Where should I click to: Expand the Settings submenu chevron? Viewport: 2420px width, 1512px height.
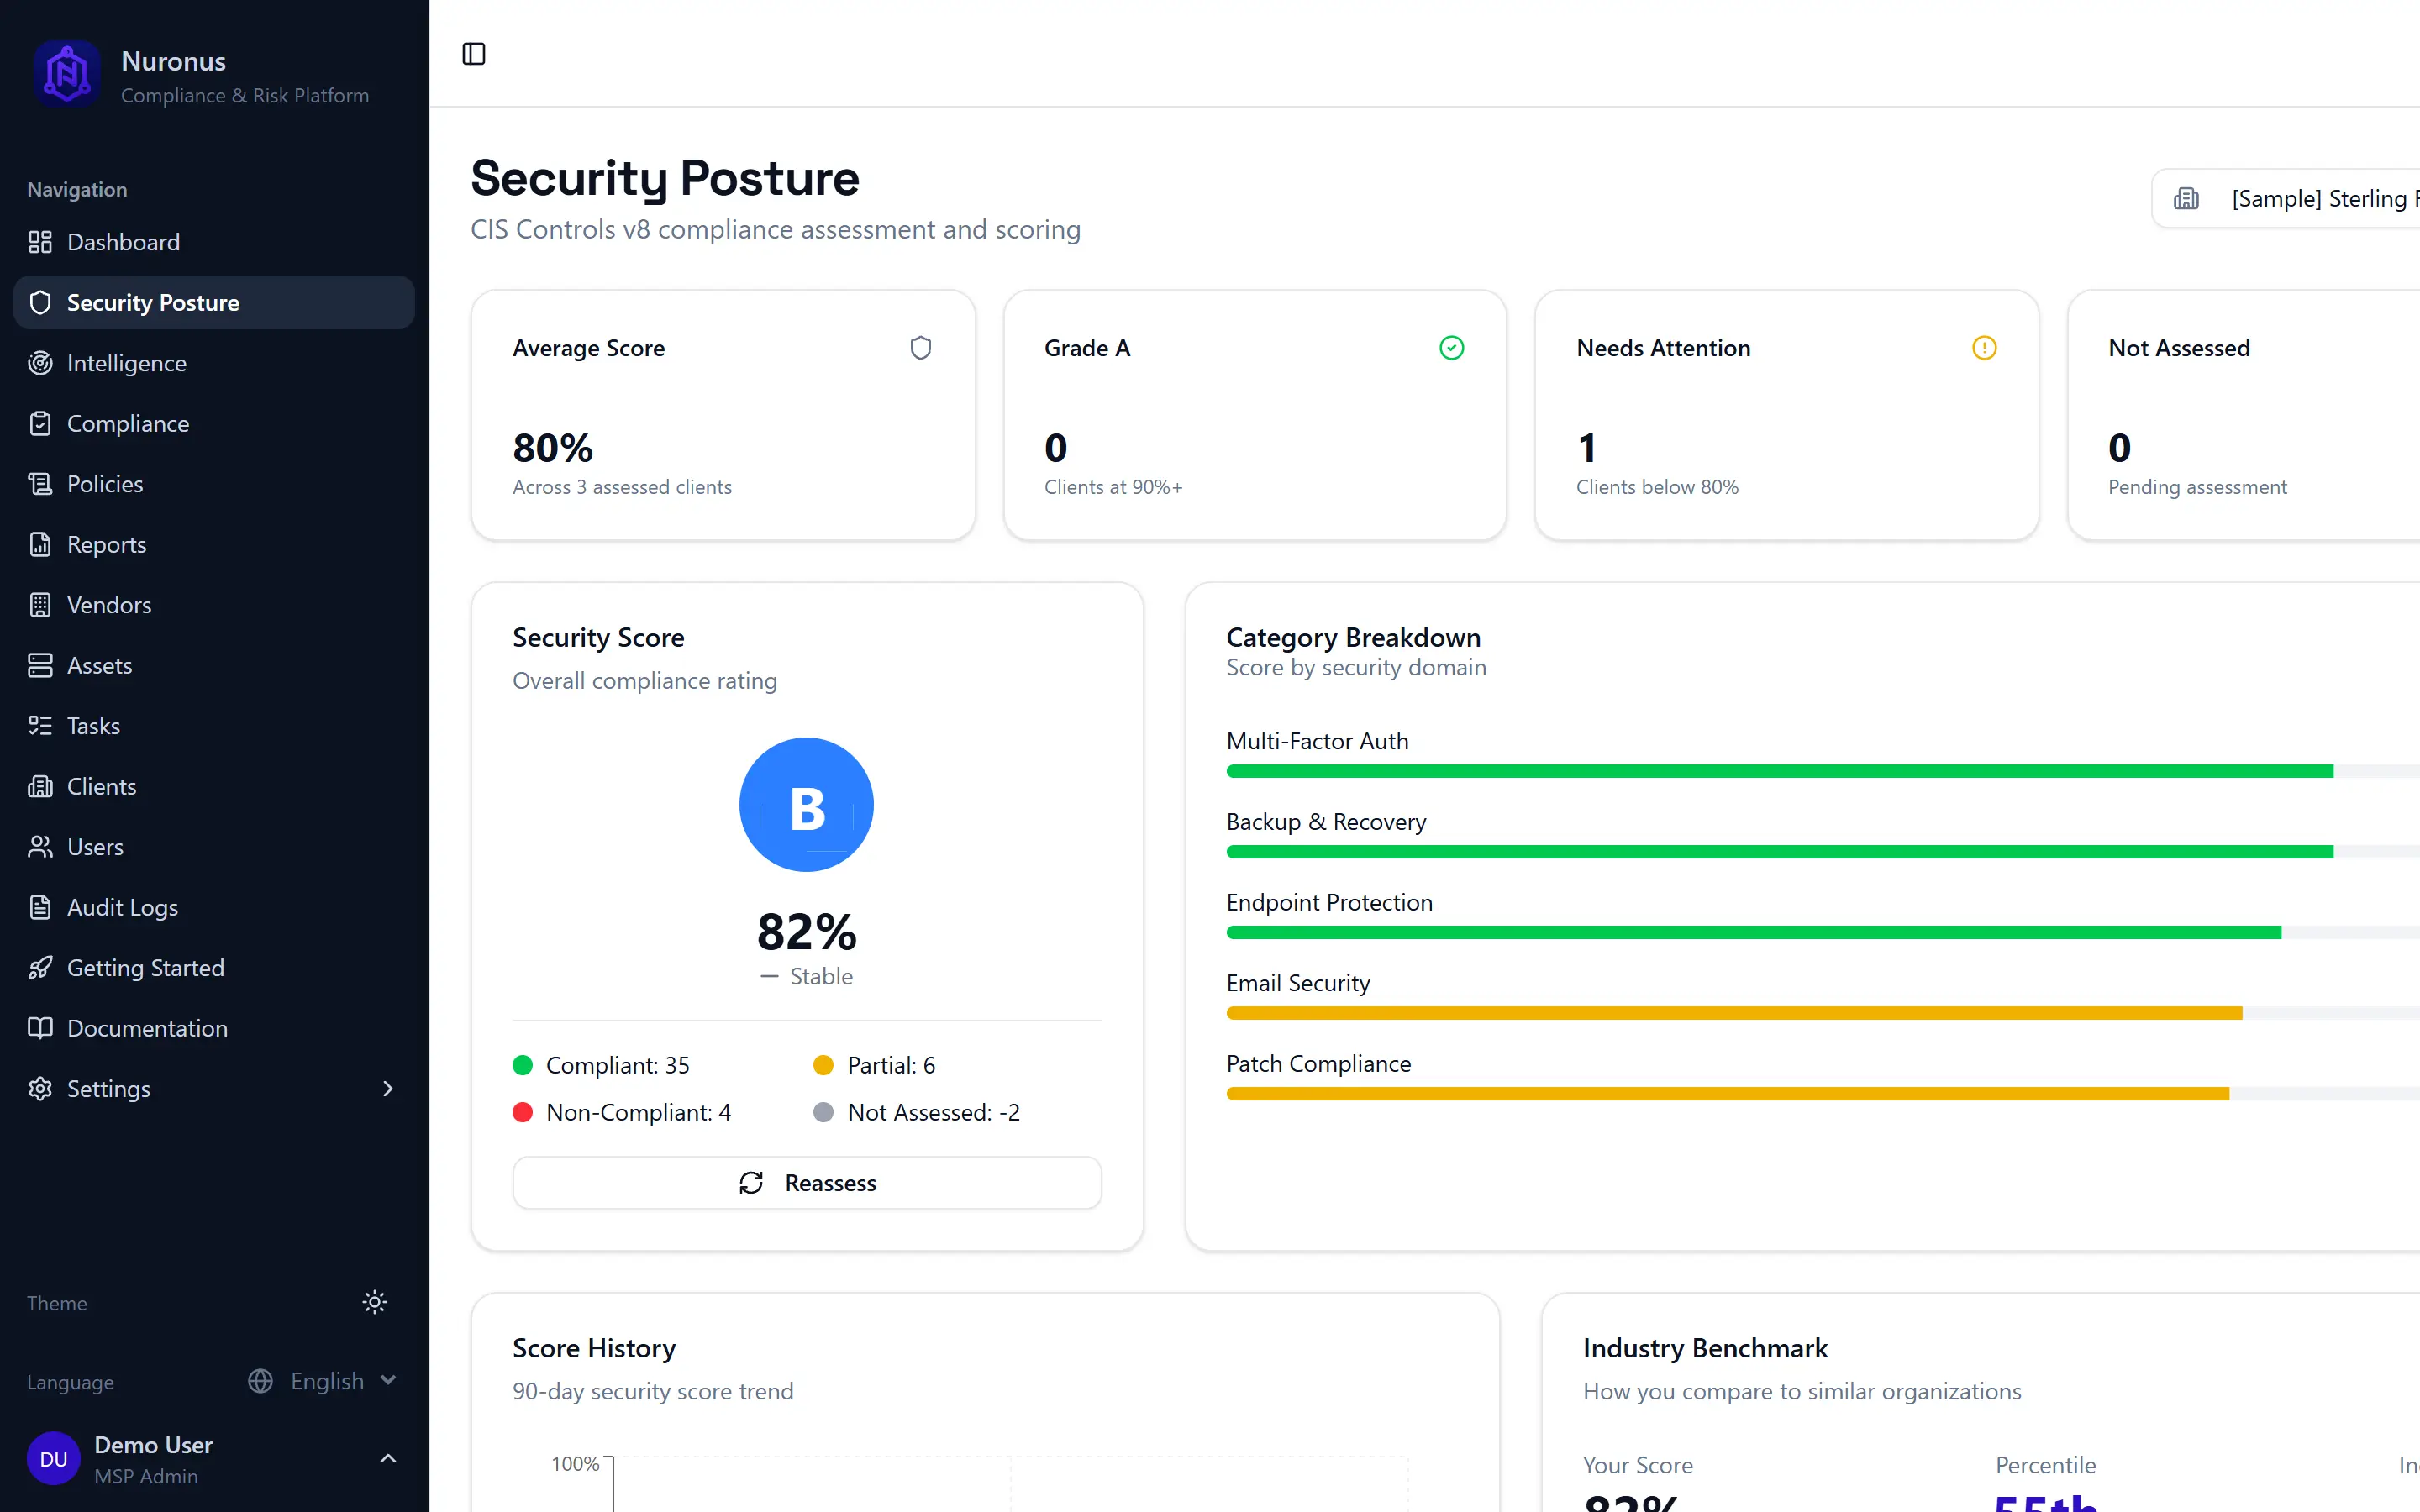pos(388,1089)
